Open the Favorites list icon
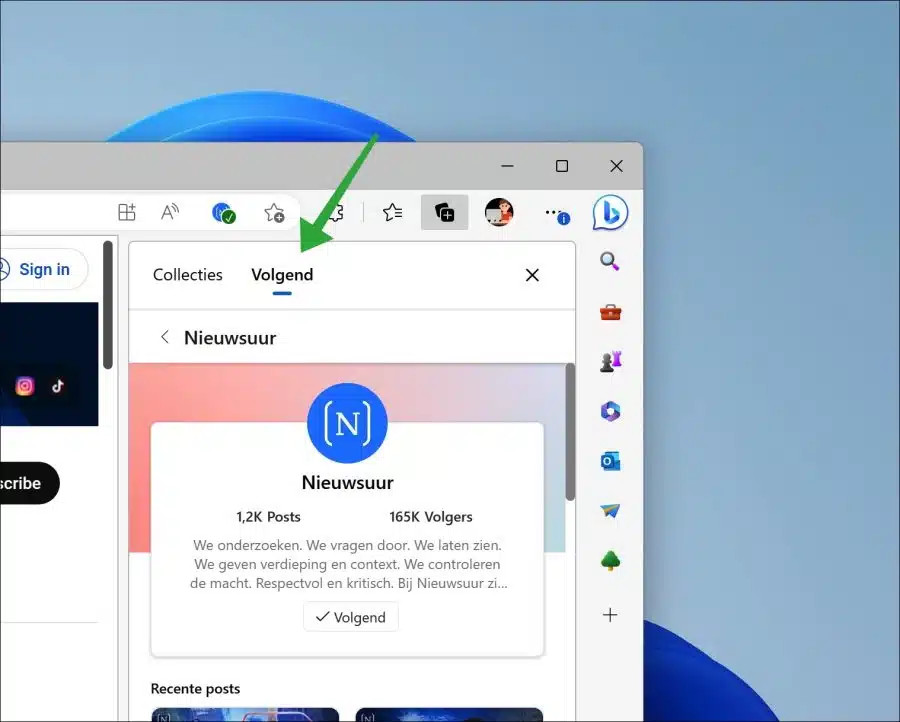Image resolution: width=900 pixels, height=722 pixels. point(393,212)
